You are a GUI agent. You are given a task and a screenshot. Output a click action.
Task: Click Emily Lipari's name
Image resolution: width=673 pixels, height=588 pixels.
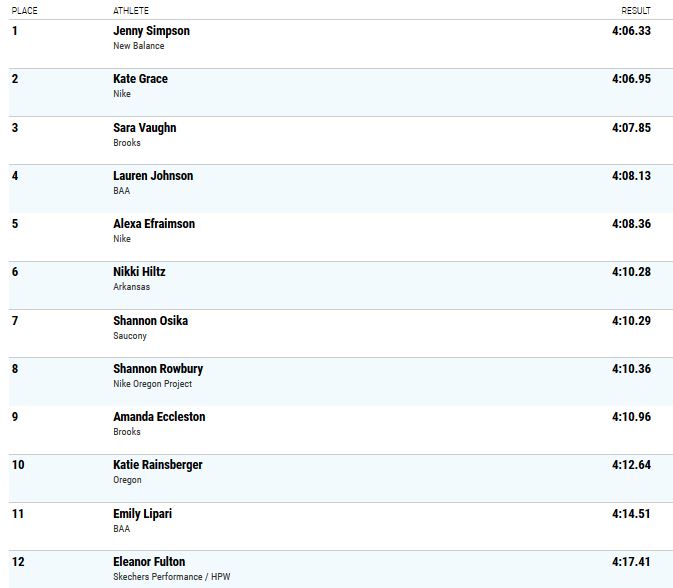(142, 514)
